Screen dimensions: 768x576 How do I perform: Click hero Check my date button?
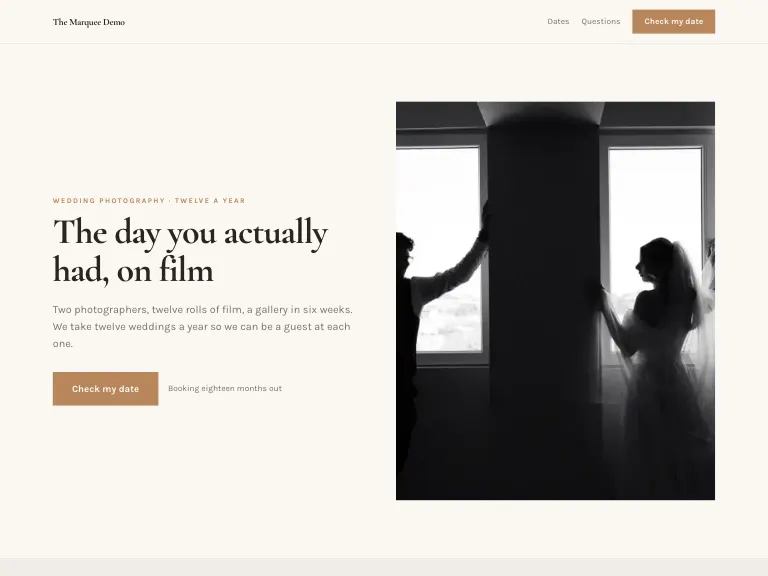105,389
